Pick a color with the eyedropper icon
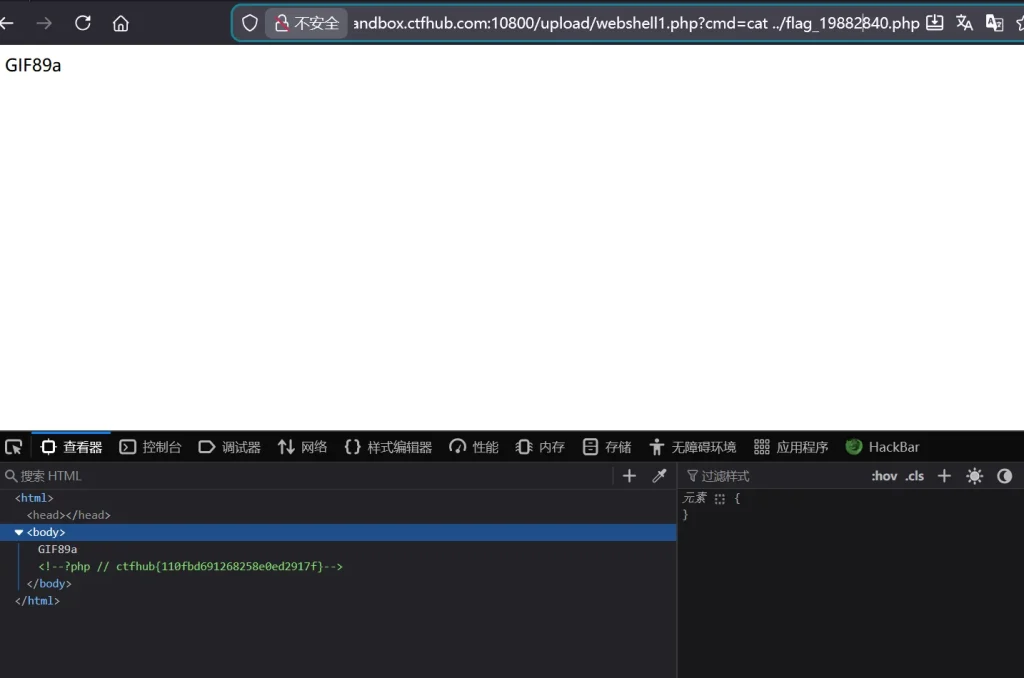The height and width of the screenshot is (678, 1024). tap(659, 476)
